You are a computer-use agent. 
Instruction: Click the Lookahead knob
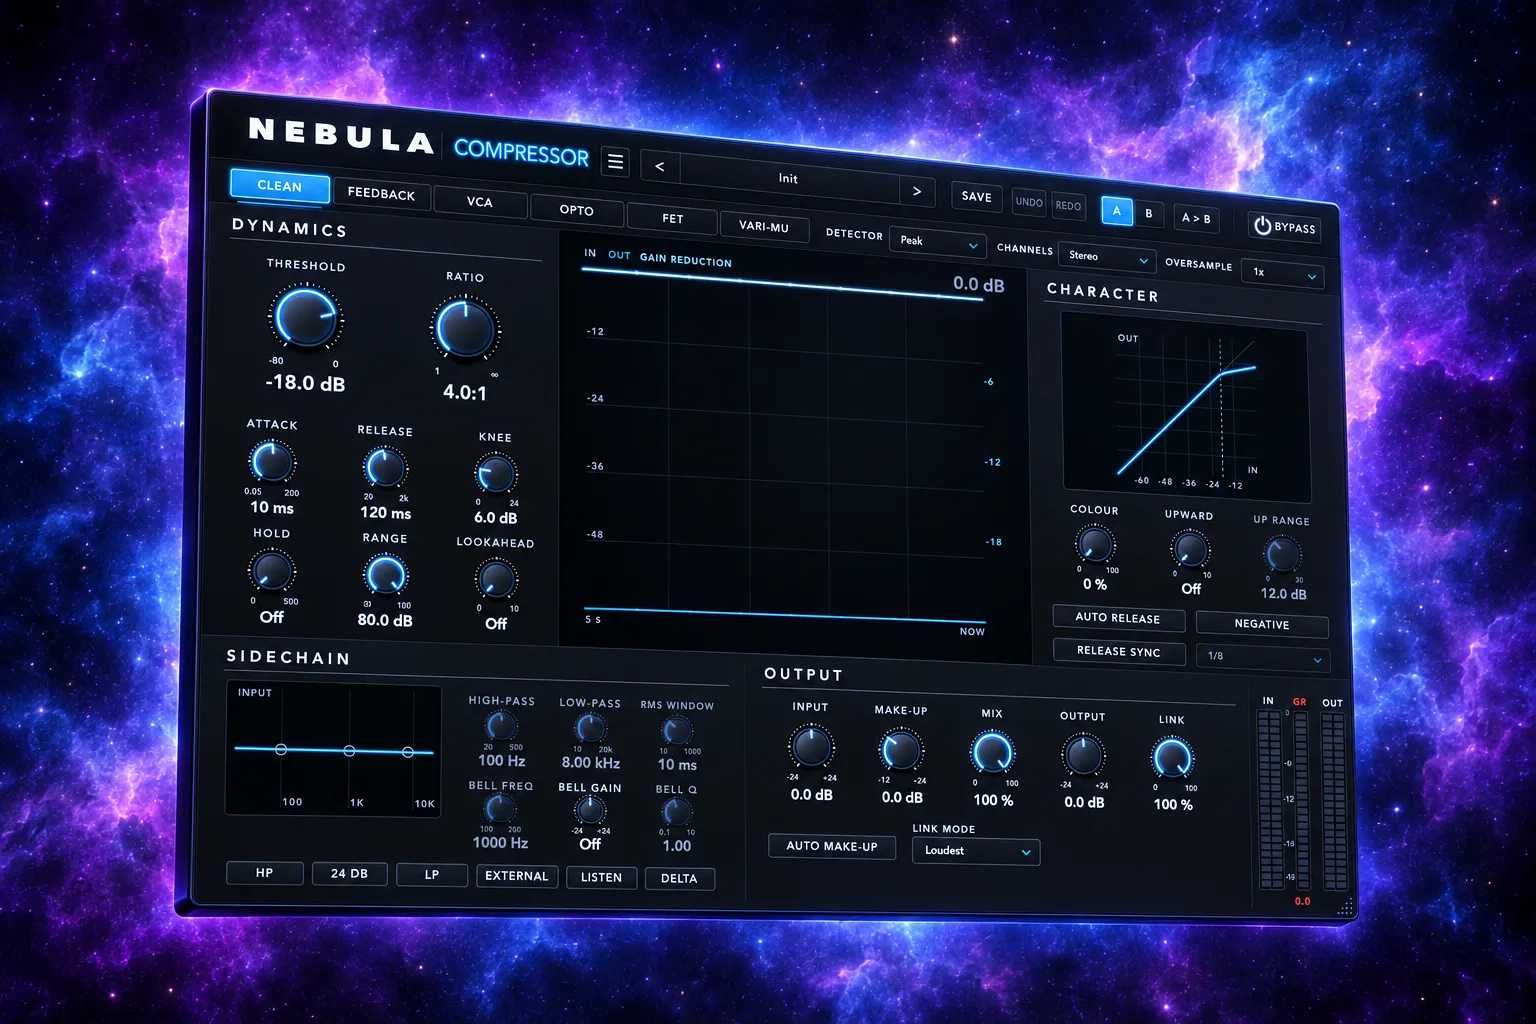pyautogui.click(x=496, y=580)
